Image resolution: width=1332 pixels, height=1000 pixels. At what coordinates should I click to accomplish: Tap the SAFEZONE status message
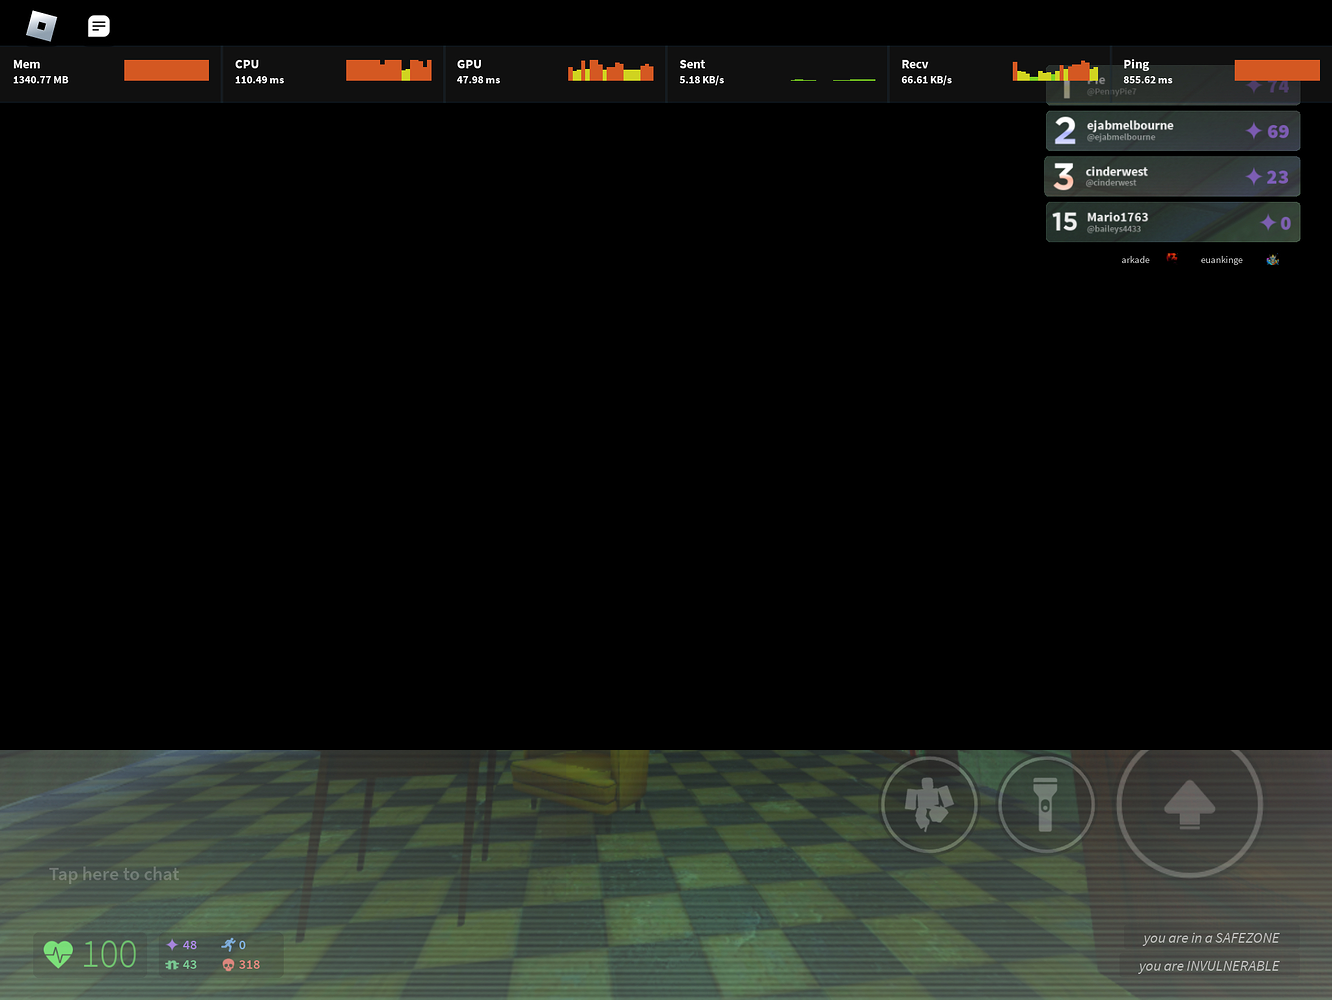click(1211, 938)
